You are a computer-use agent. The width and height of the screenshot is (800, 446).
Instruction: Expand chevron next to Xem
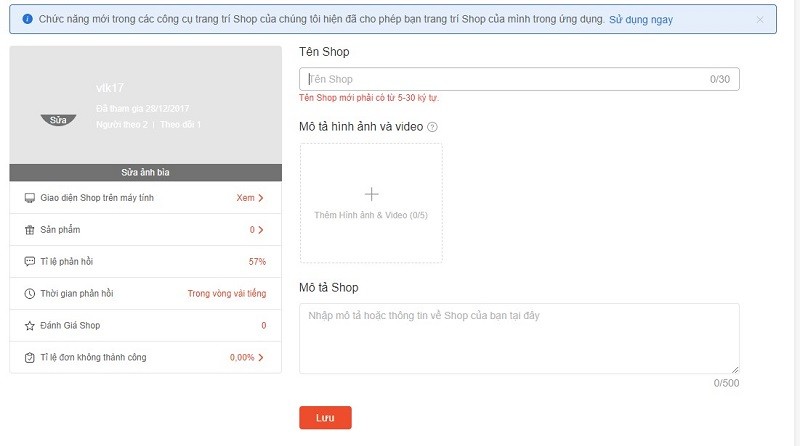[261, 198]
